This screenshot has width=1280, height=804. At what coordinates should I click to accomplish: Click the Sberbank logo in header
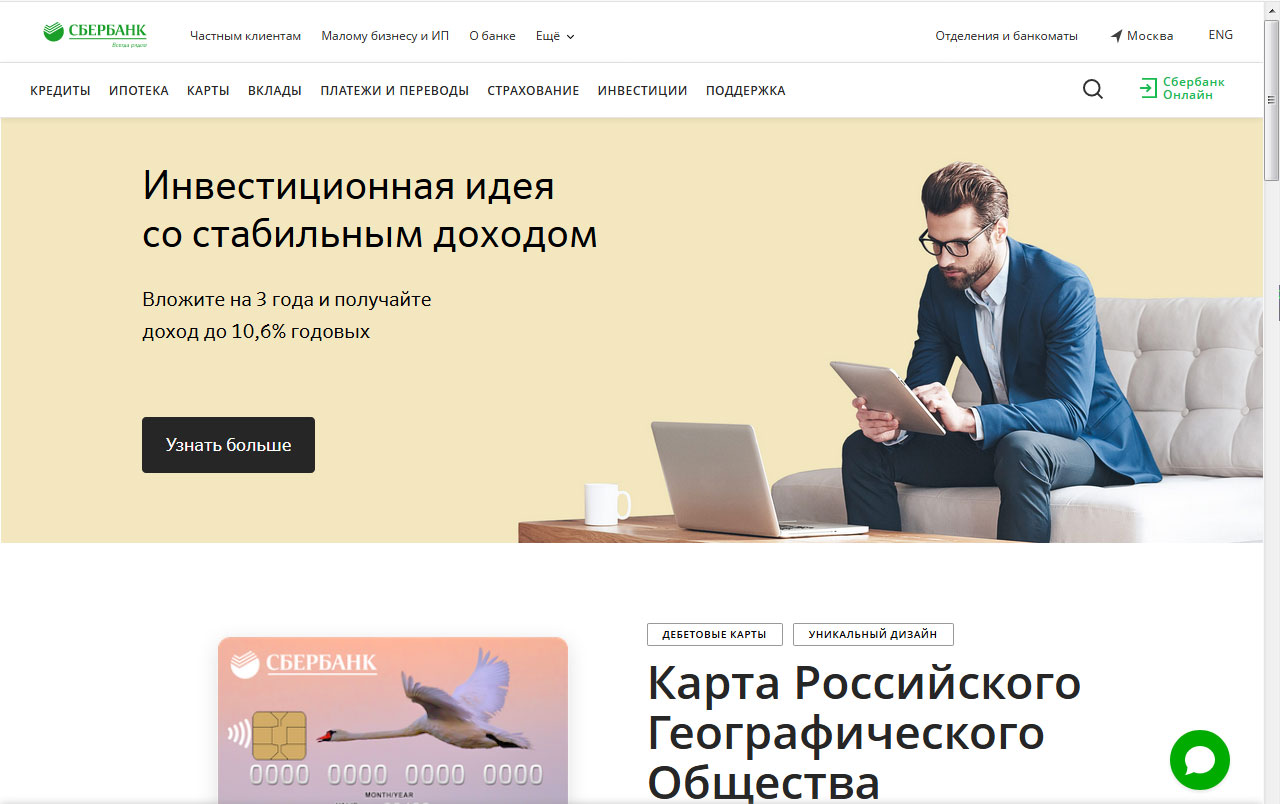95,34
